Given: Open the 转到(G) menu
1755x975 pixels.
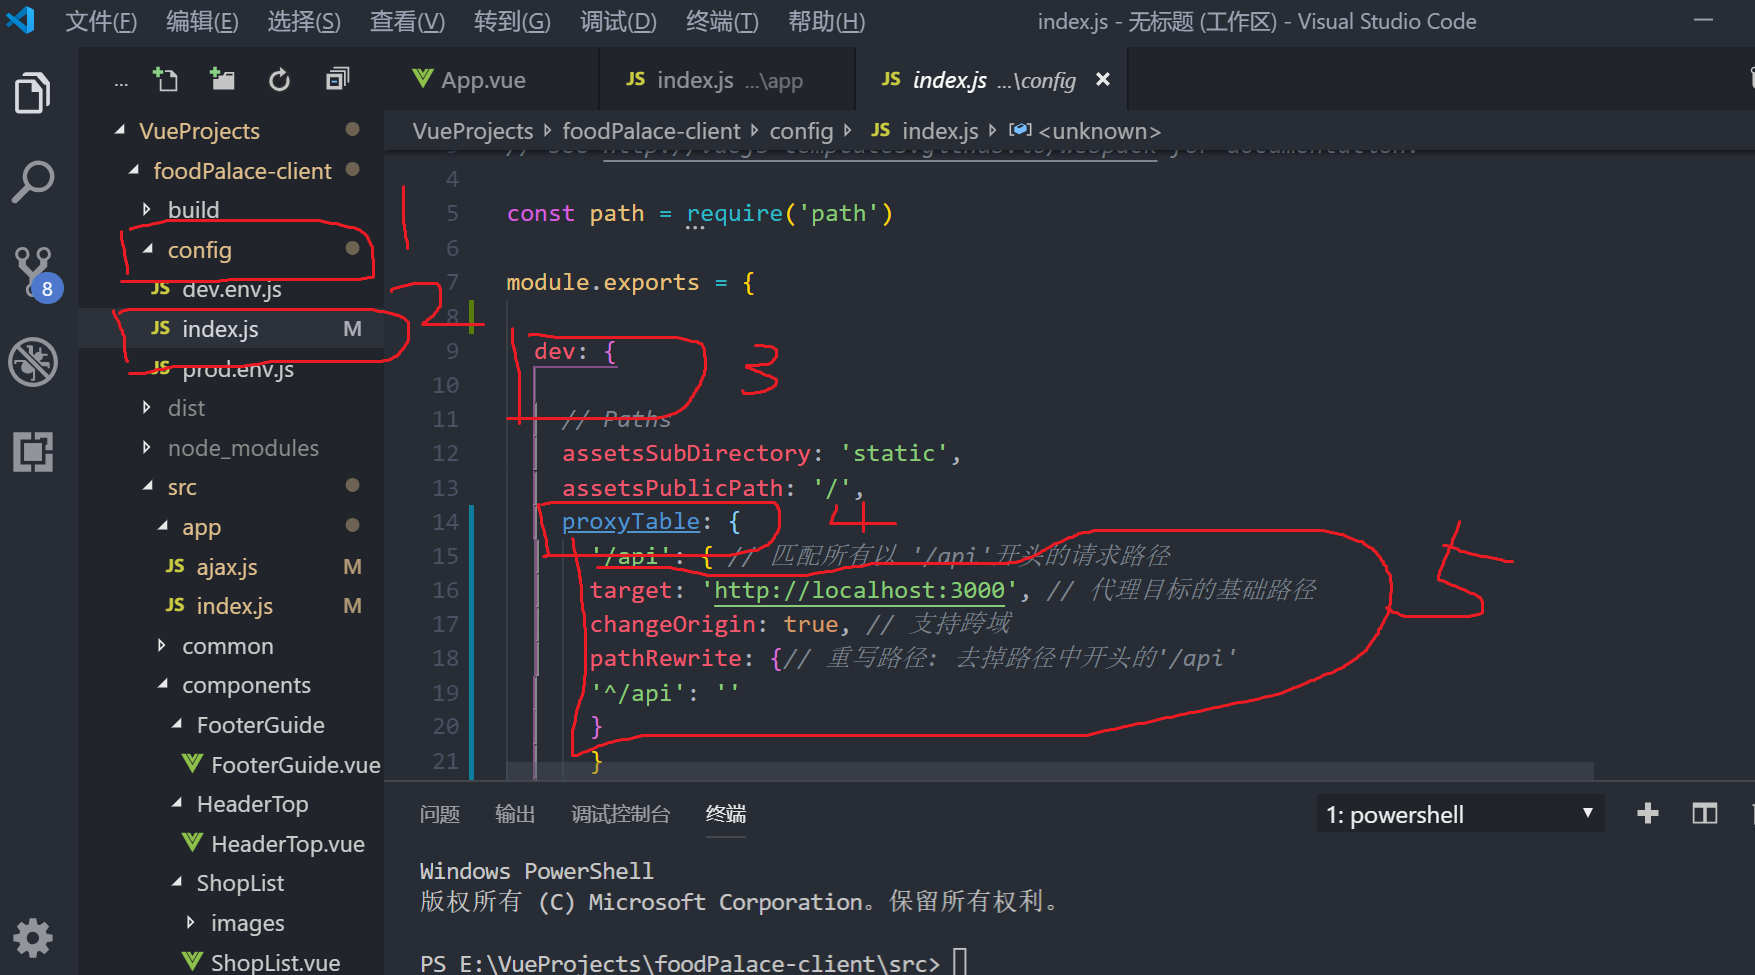Looking at the screenshot, I should pyautogui.click(x=512, y=21).
